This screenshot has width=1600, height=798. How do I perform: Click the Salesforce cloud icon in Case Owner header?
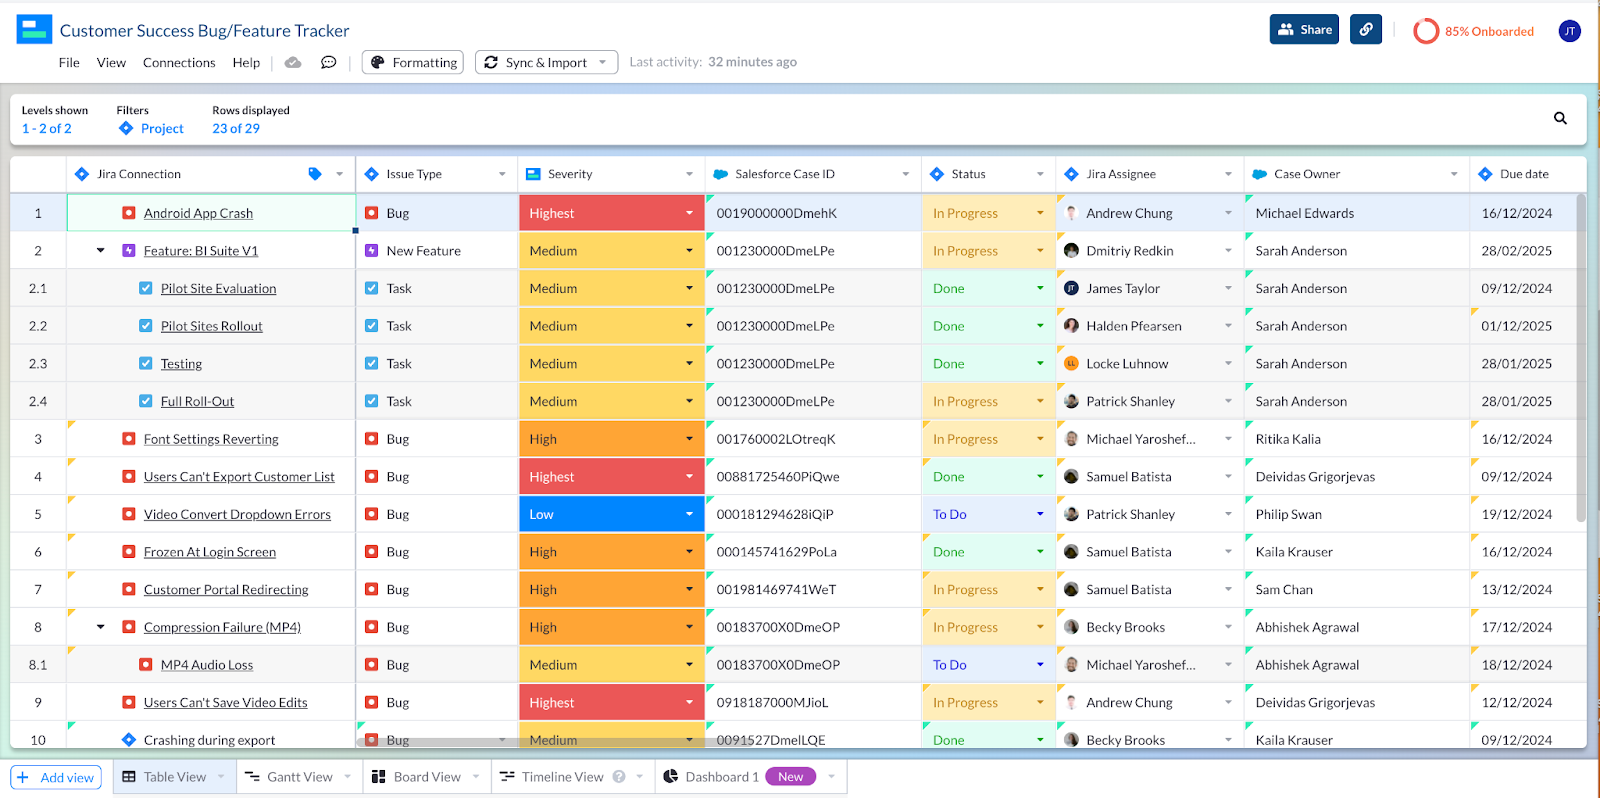point(1260,174)
